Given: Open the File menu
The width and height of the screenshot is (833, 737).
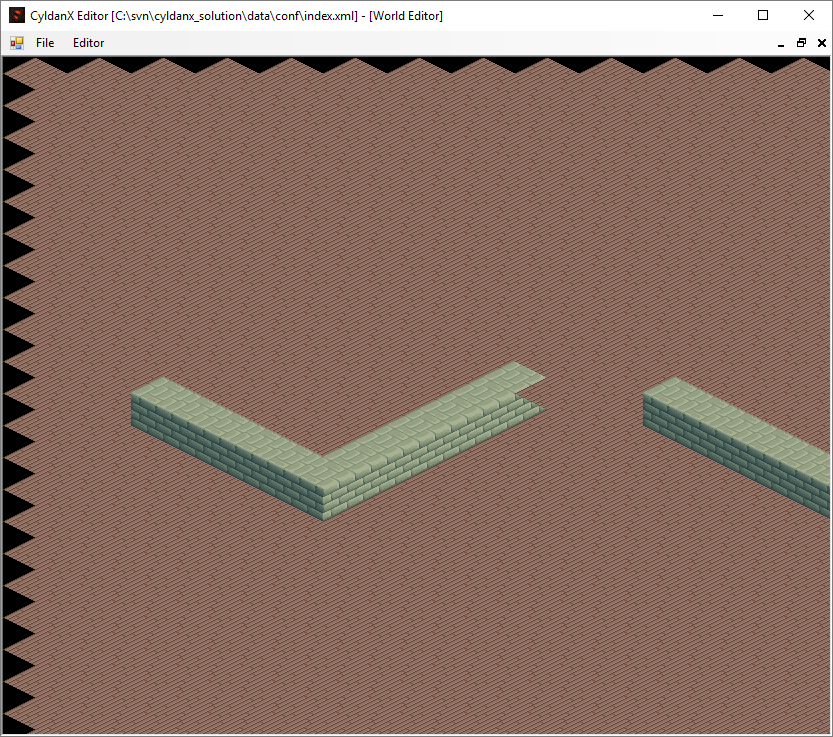Looking at the screenshot, I should click(45, 43).
